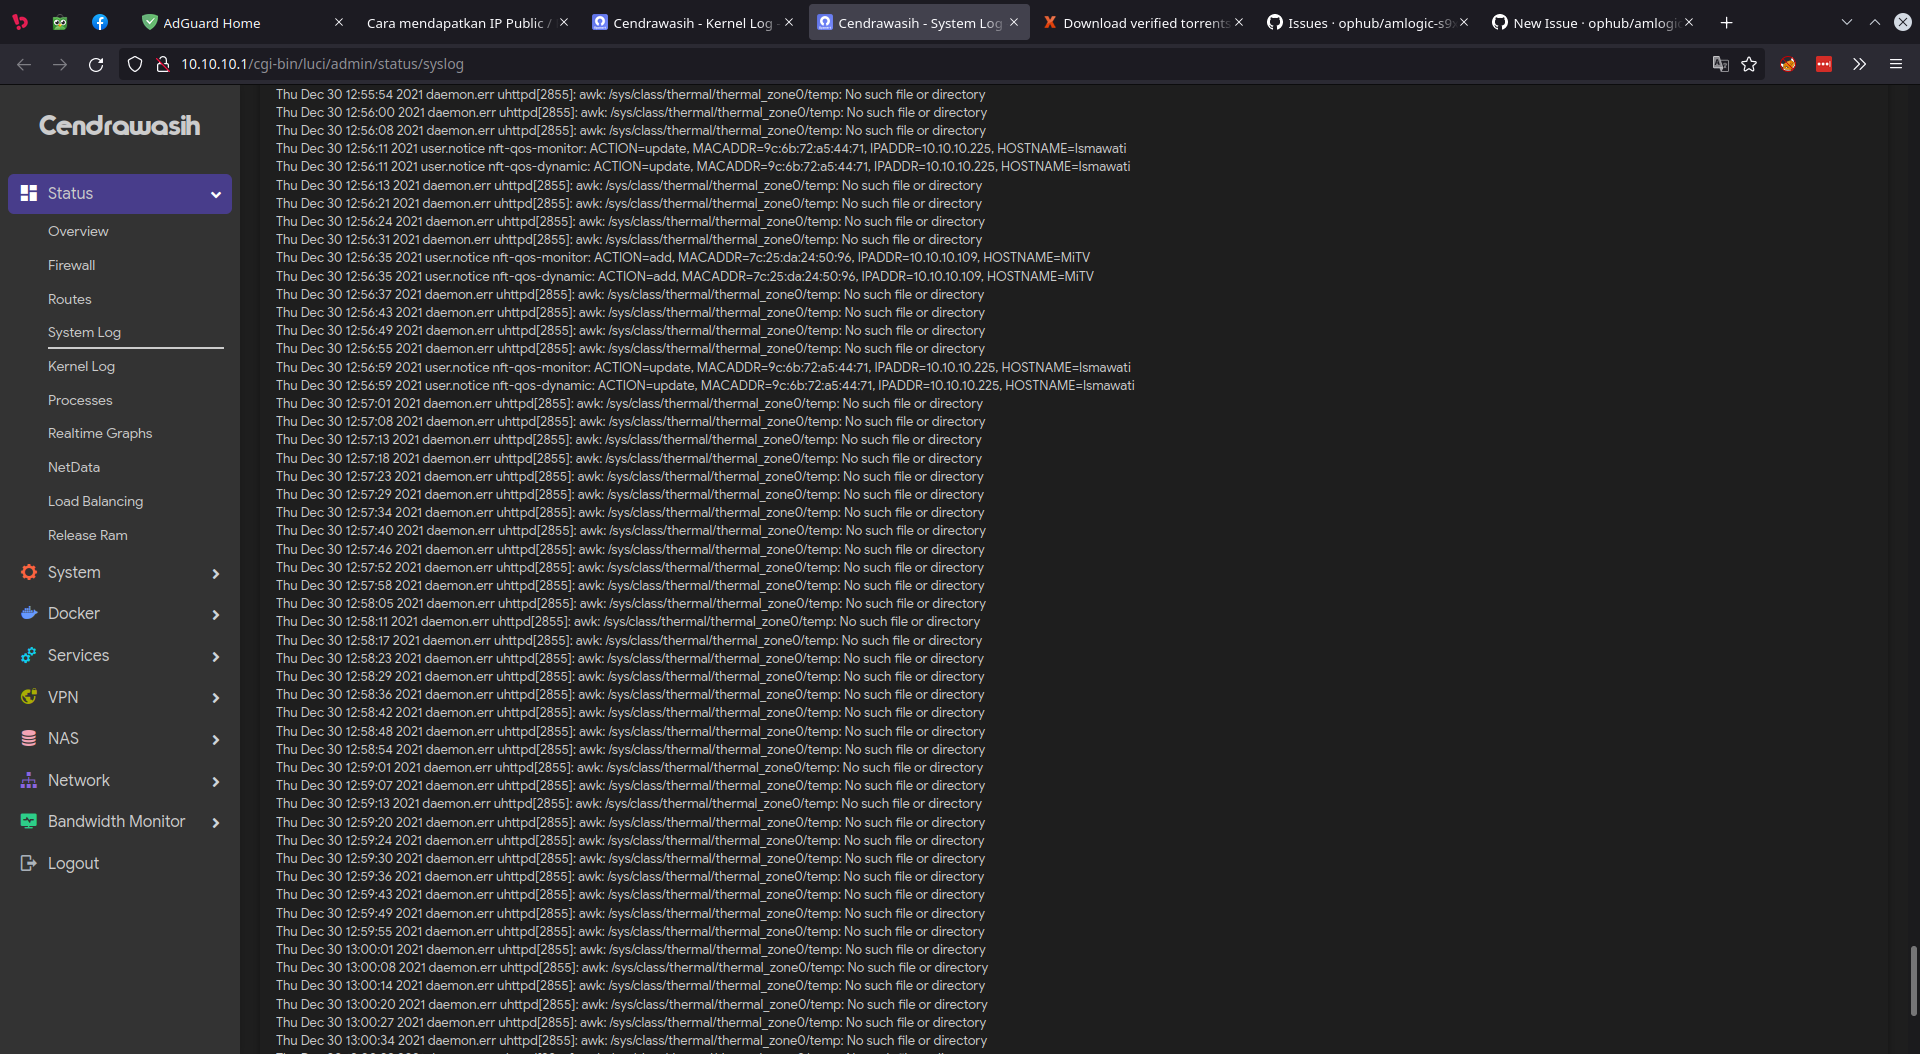1920x1054 pixels.
Task: Open VPN section via its shield icon
Action: point(29,697)
